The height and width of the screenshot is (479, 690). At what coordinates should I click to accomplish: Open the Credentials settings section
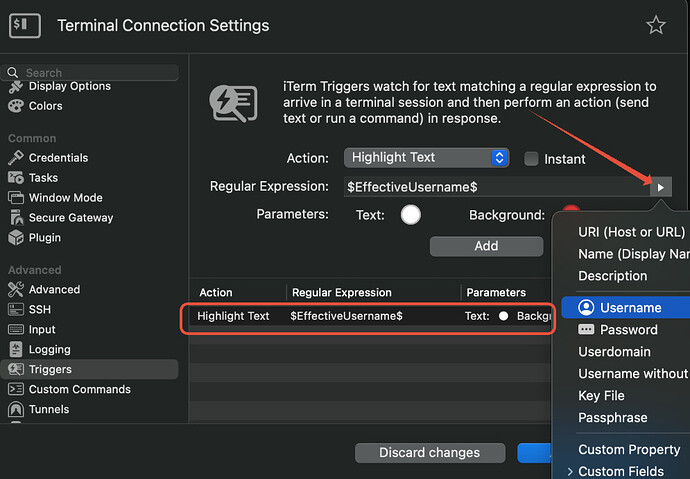point(57,158)
